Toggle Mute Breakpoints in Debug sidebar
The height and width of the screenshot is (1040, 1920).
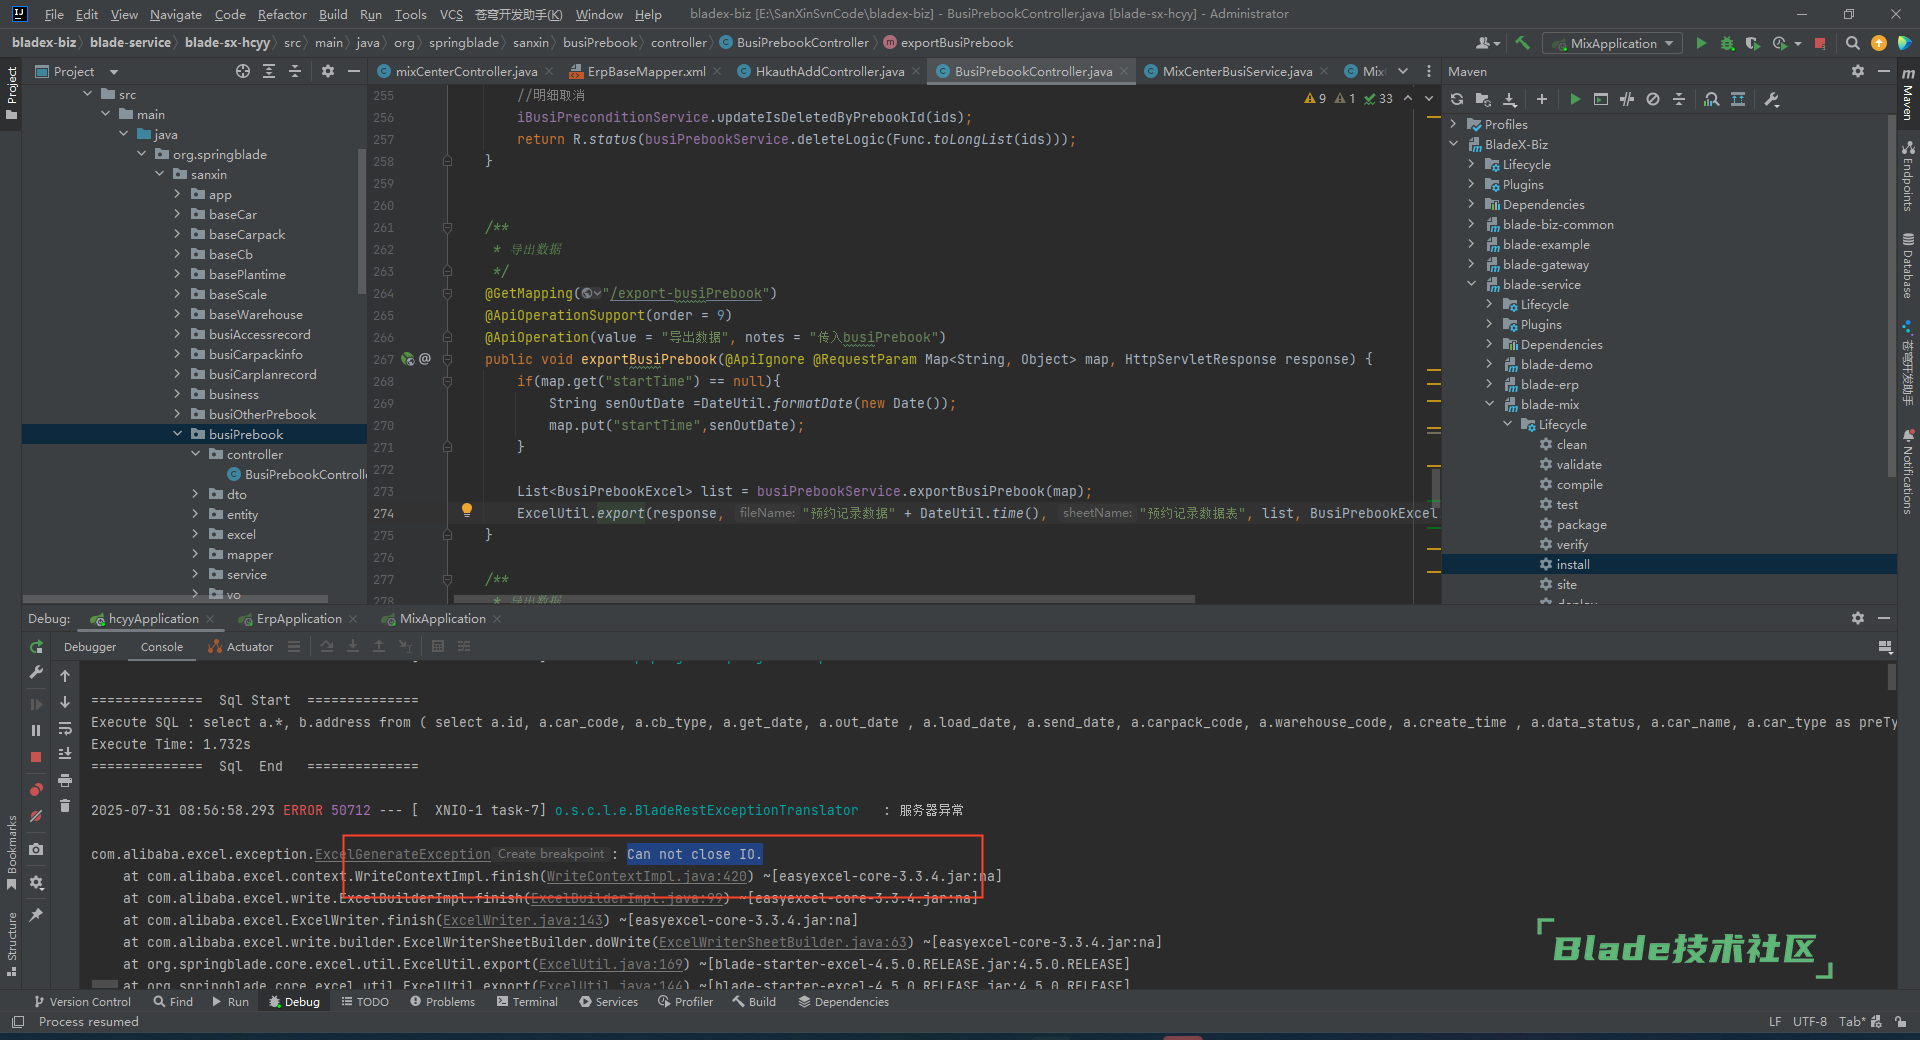(36, 815)
